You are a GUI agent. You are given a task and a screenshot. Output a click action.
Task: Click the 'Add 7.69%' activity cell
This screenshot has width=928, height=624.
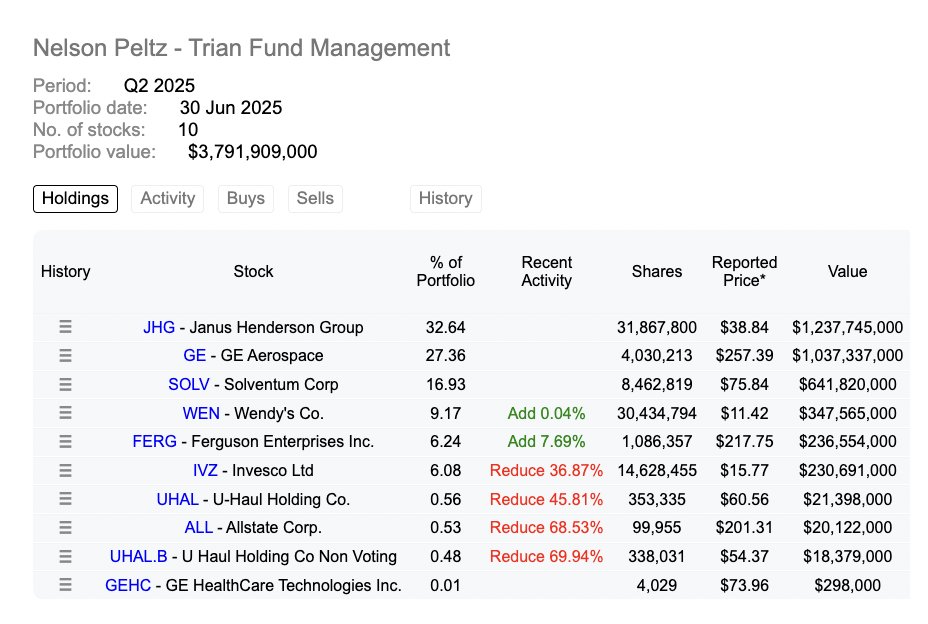[546, 442]
